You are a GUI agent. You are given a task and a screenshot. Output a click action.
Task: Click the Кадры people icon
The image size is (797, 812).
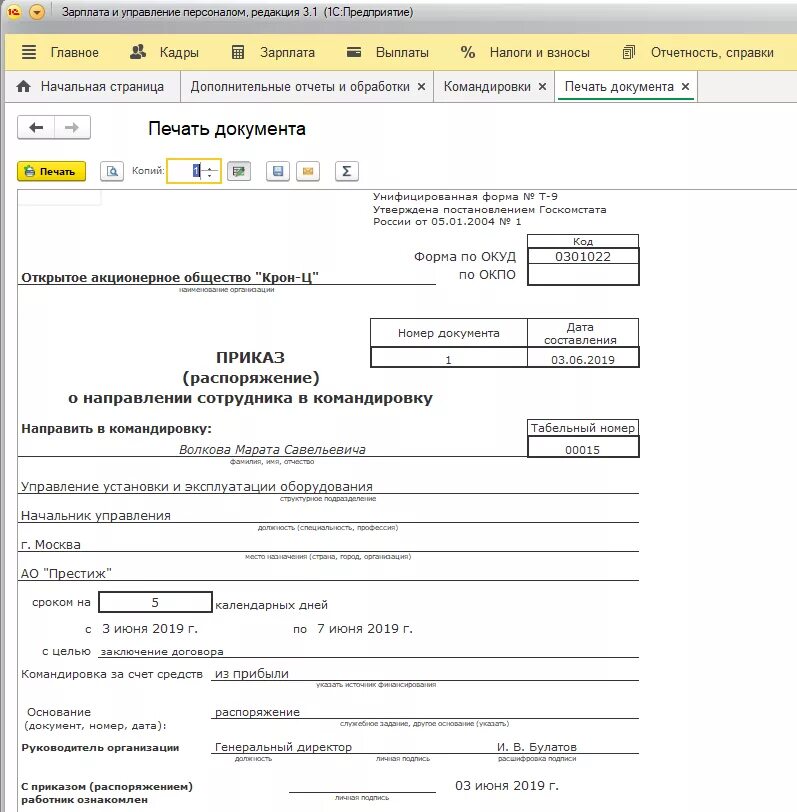click(137, 52)
